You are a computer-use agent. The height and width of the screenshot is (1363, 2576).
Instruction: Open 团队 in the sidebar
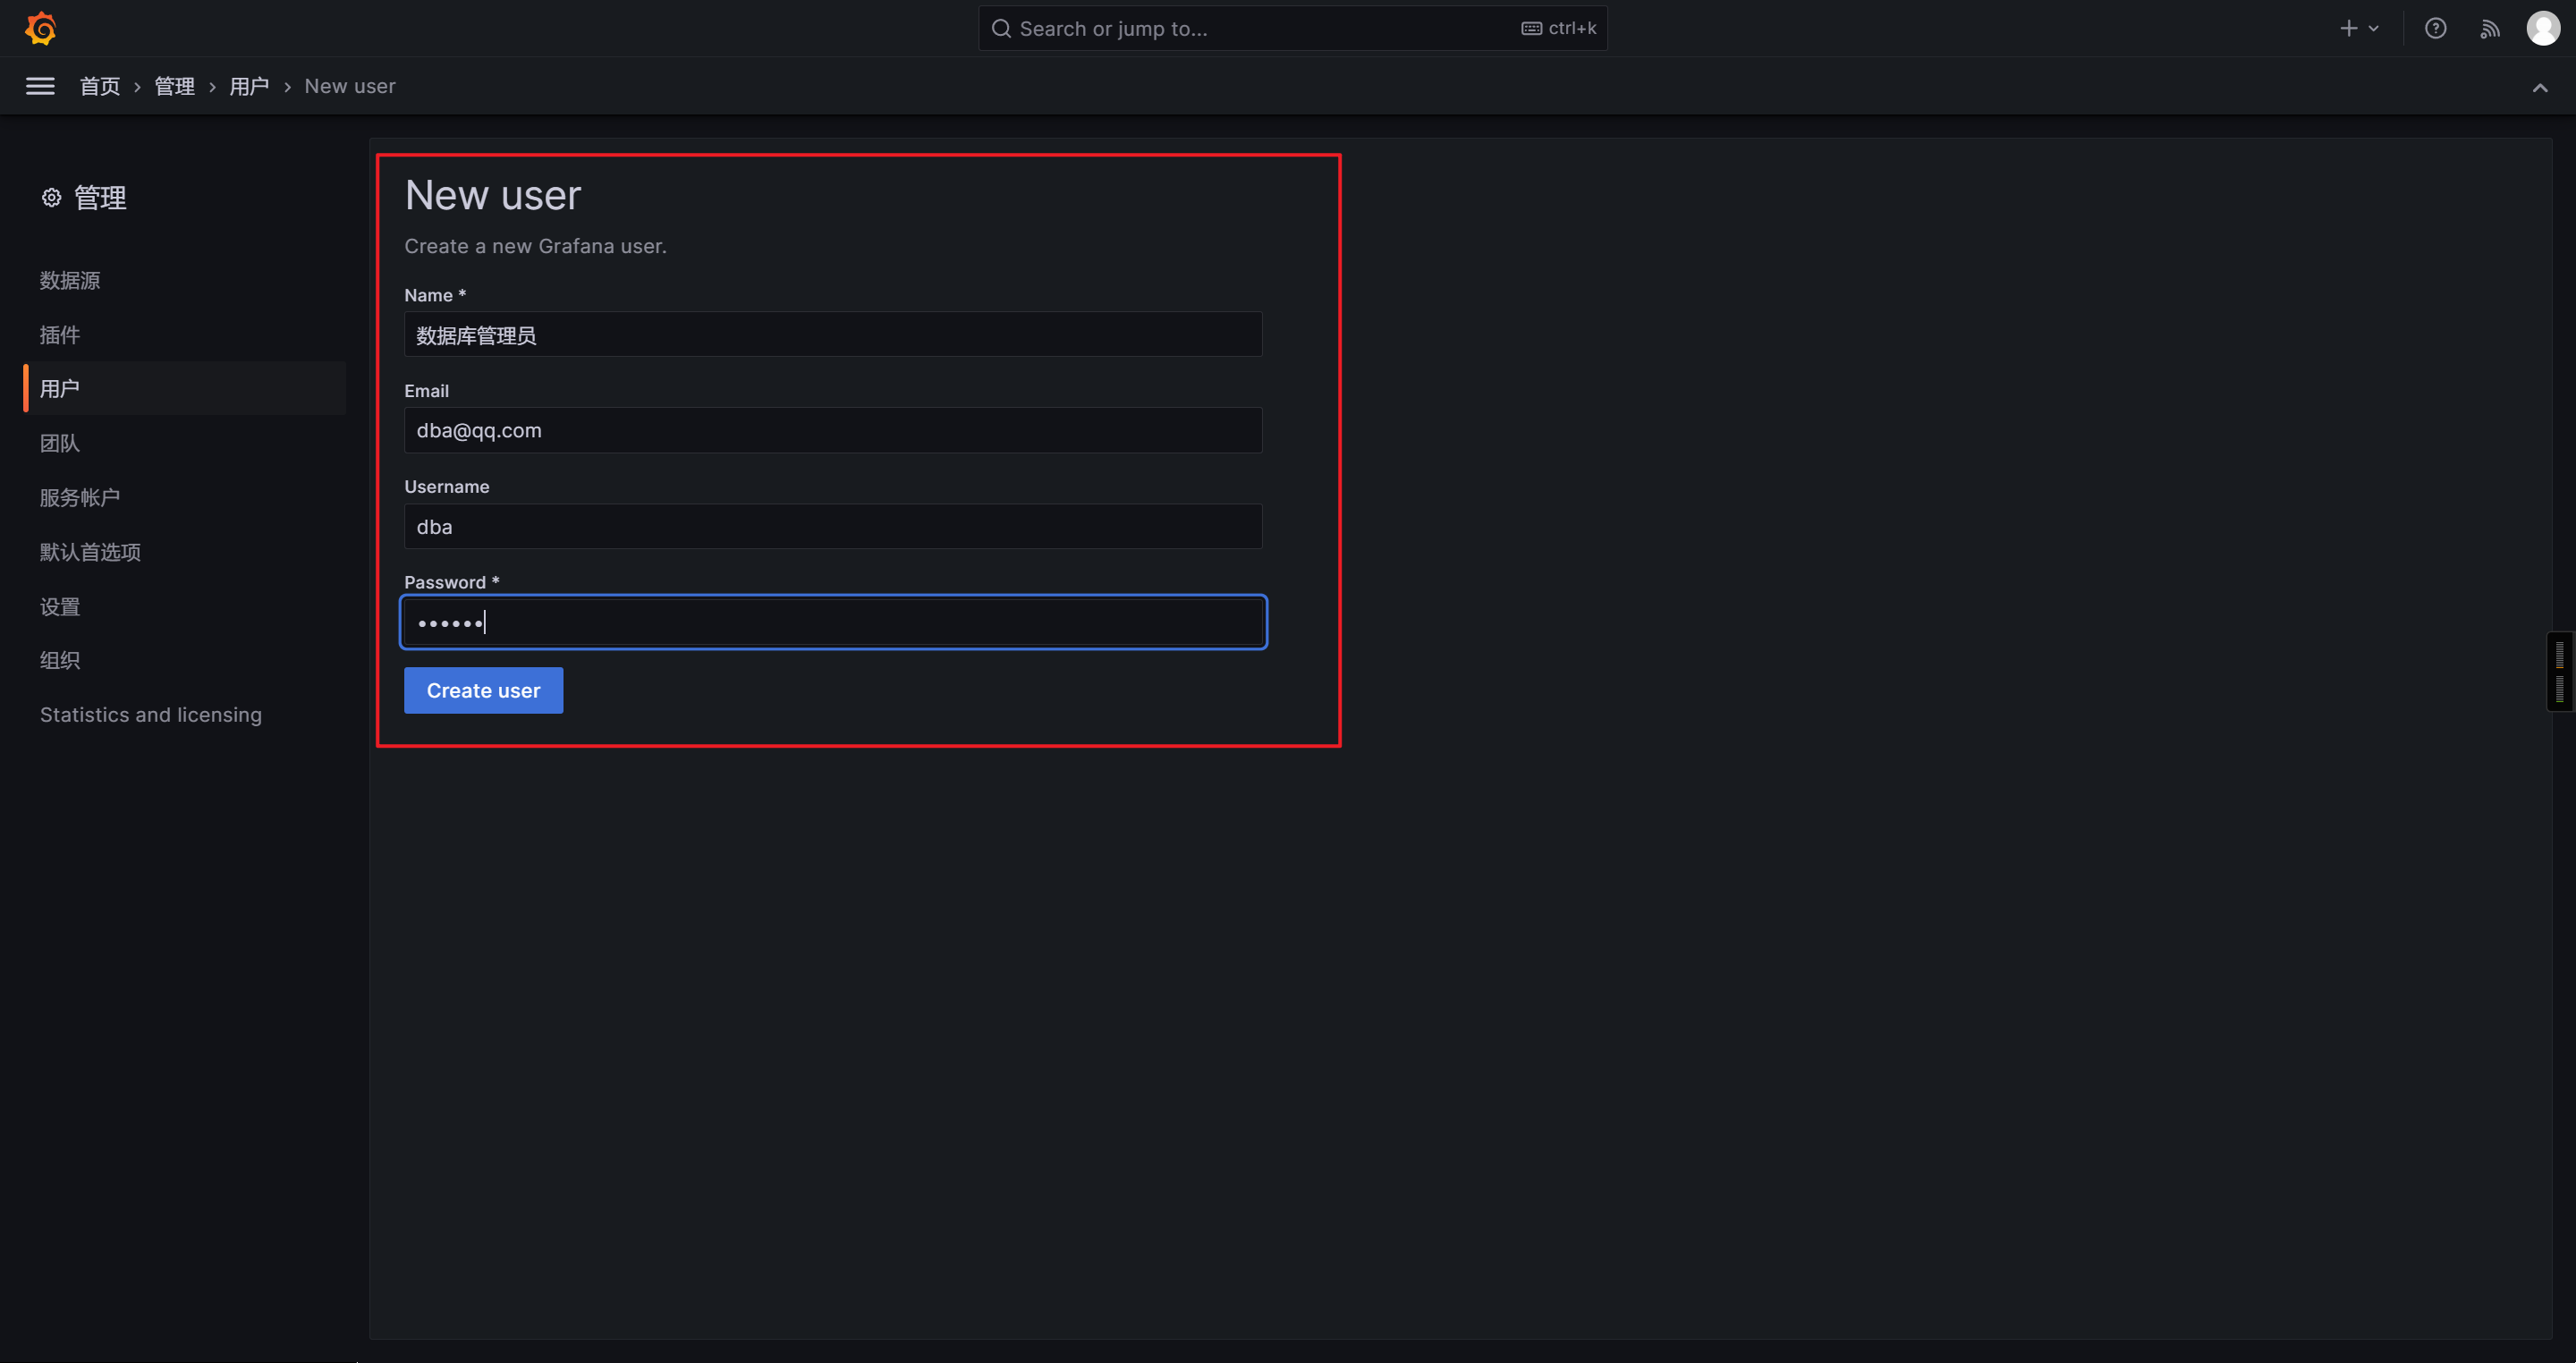click(60, 442)
